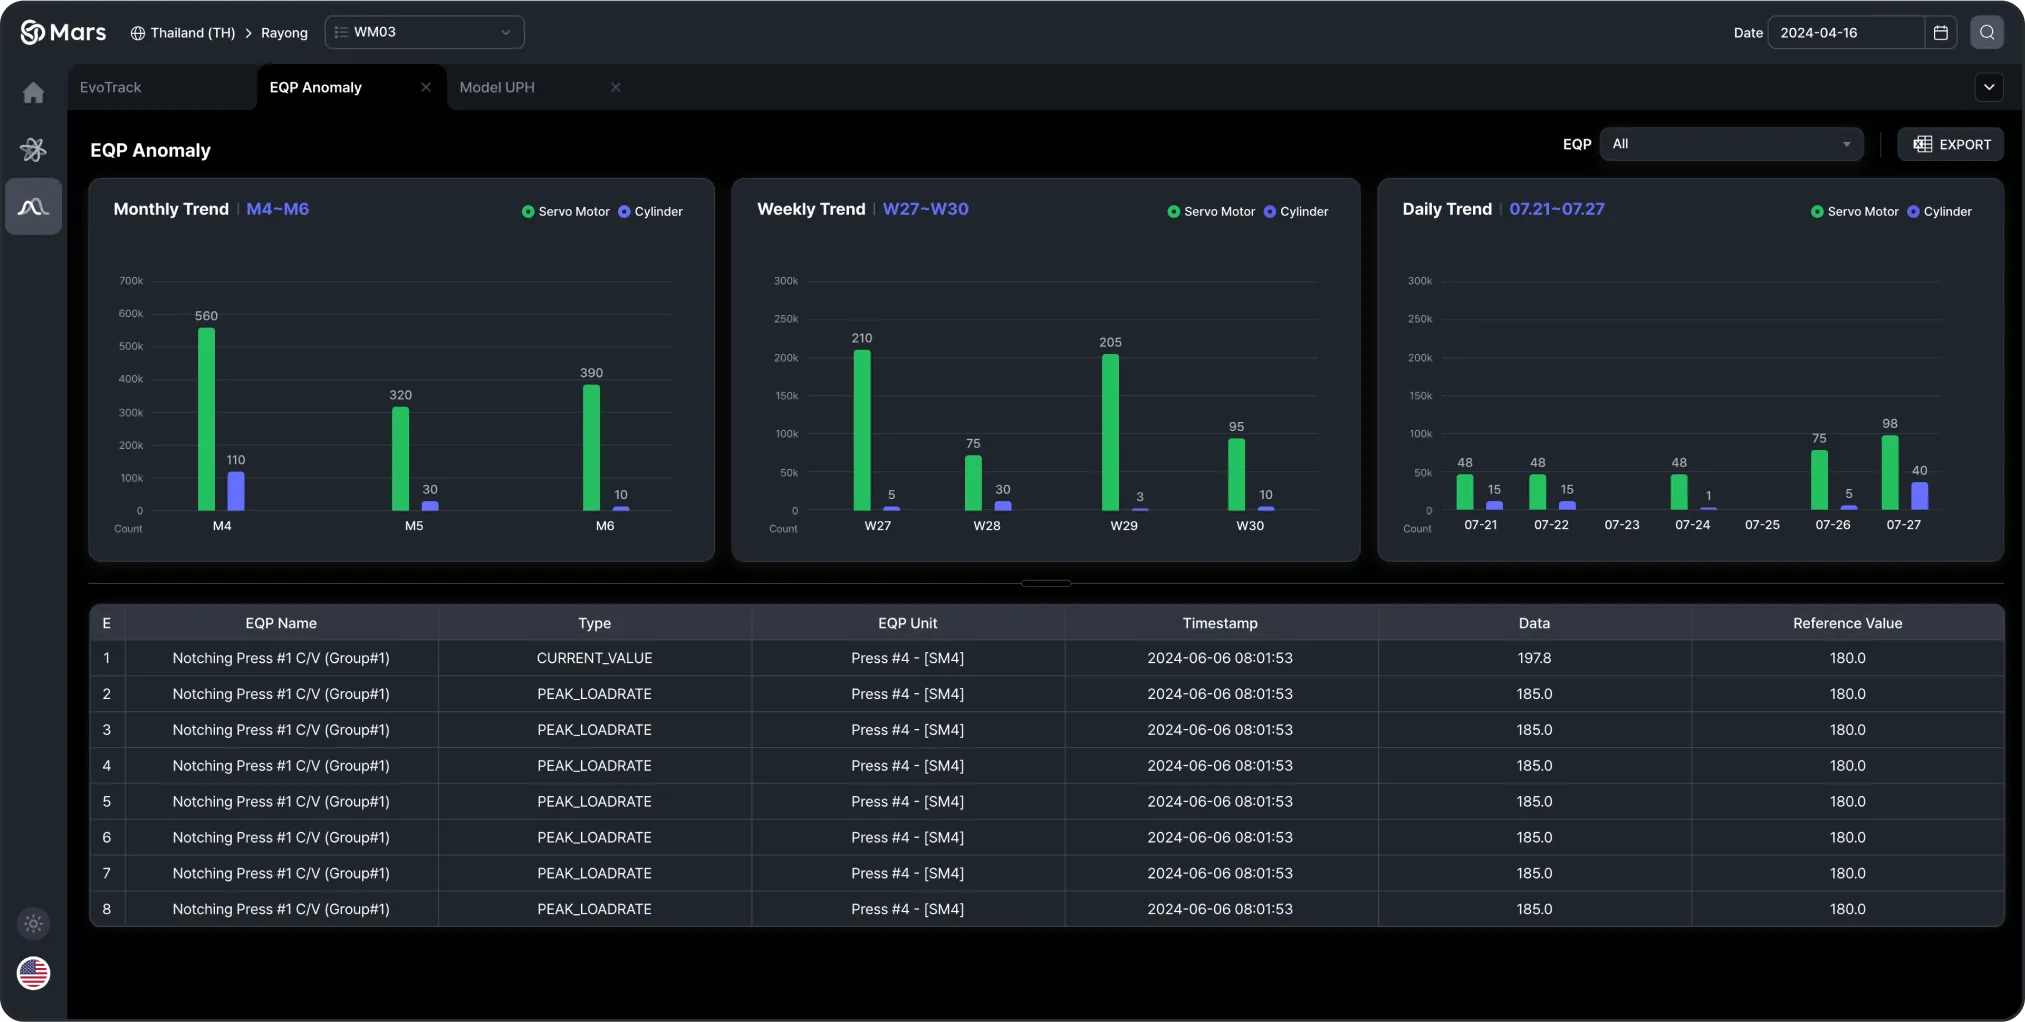Switch to the Model UPH tab
2025x1022 pixels.
497,88
